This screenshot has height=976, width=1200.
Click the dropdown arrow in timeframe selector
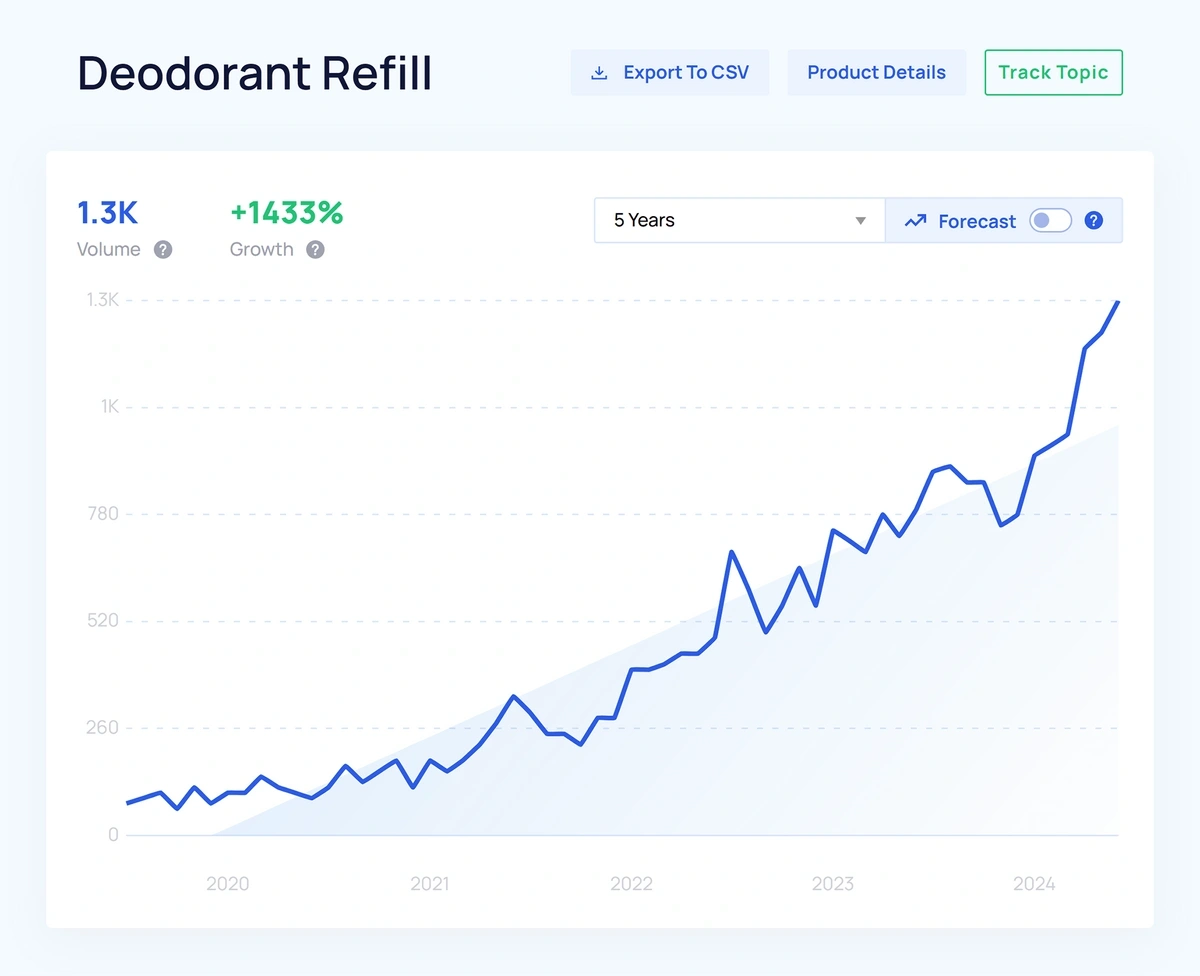click(860, 221)
